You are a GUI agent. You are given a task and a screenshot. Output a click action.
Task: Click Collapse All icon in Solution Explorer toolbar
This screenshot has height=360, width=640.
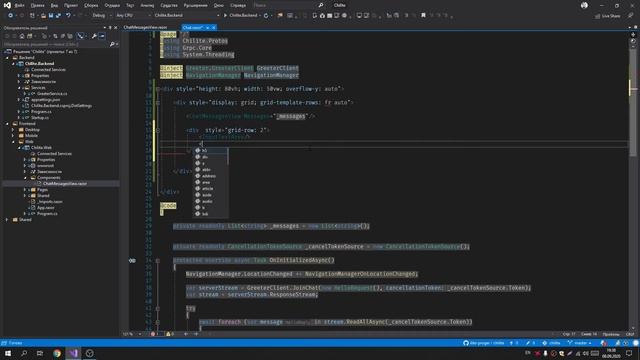(x=62, y=36)
